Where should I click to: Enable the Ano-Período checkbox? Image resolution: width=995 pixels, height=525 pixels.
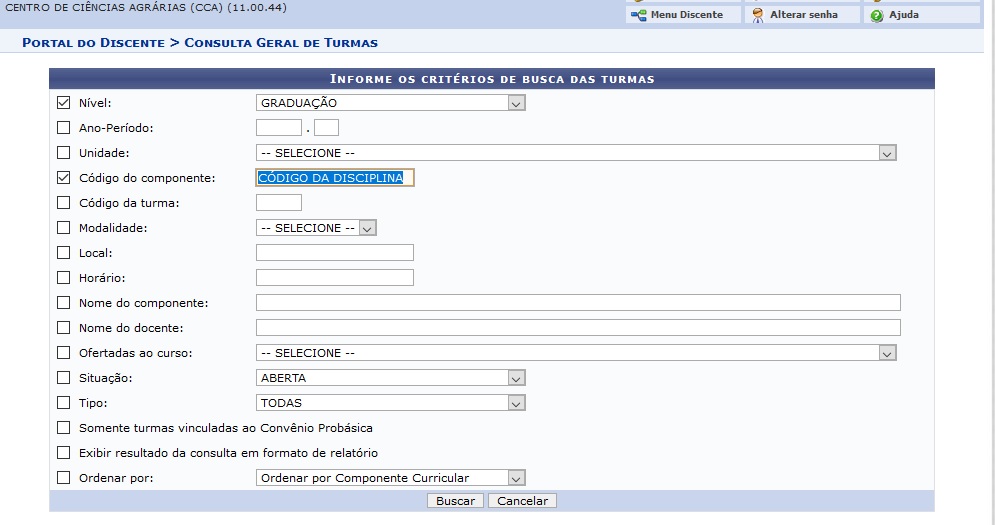pos(64,128)
